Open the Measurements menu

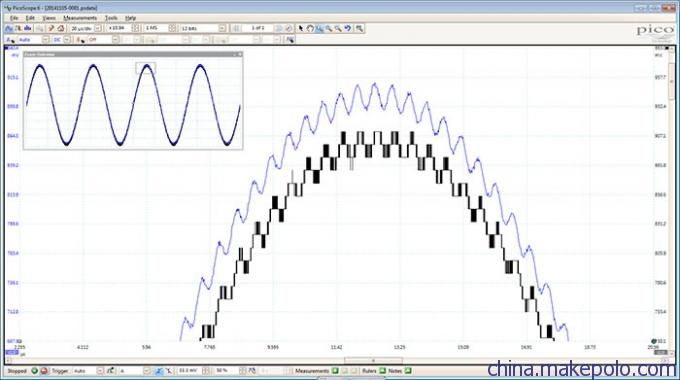[x=80, y=18]
